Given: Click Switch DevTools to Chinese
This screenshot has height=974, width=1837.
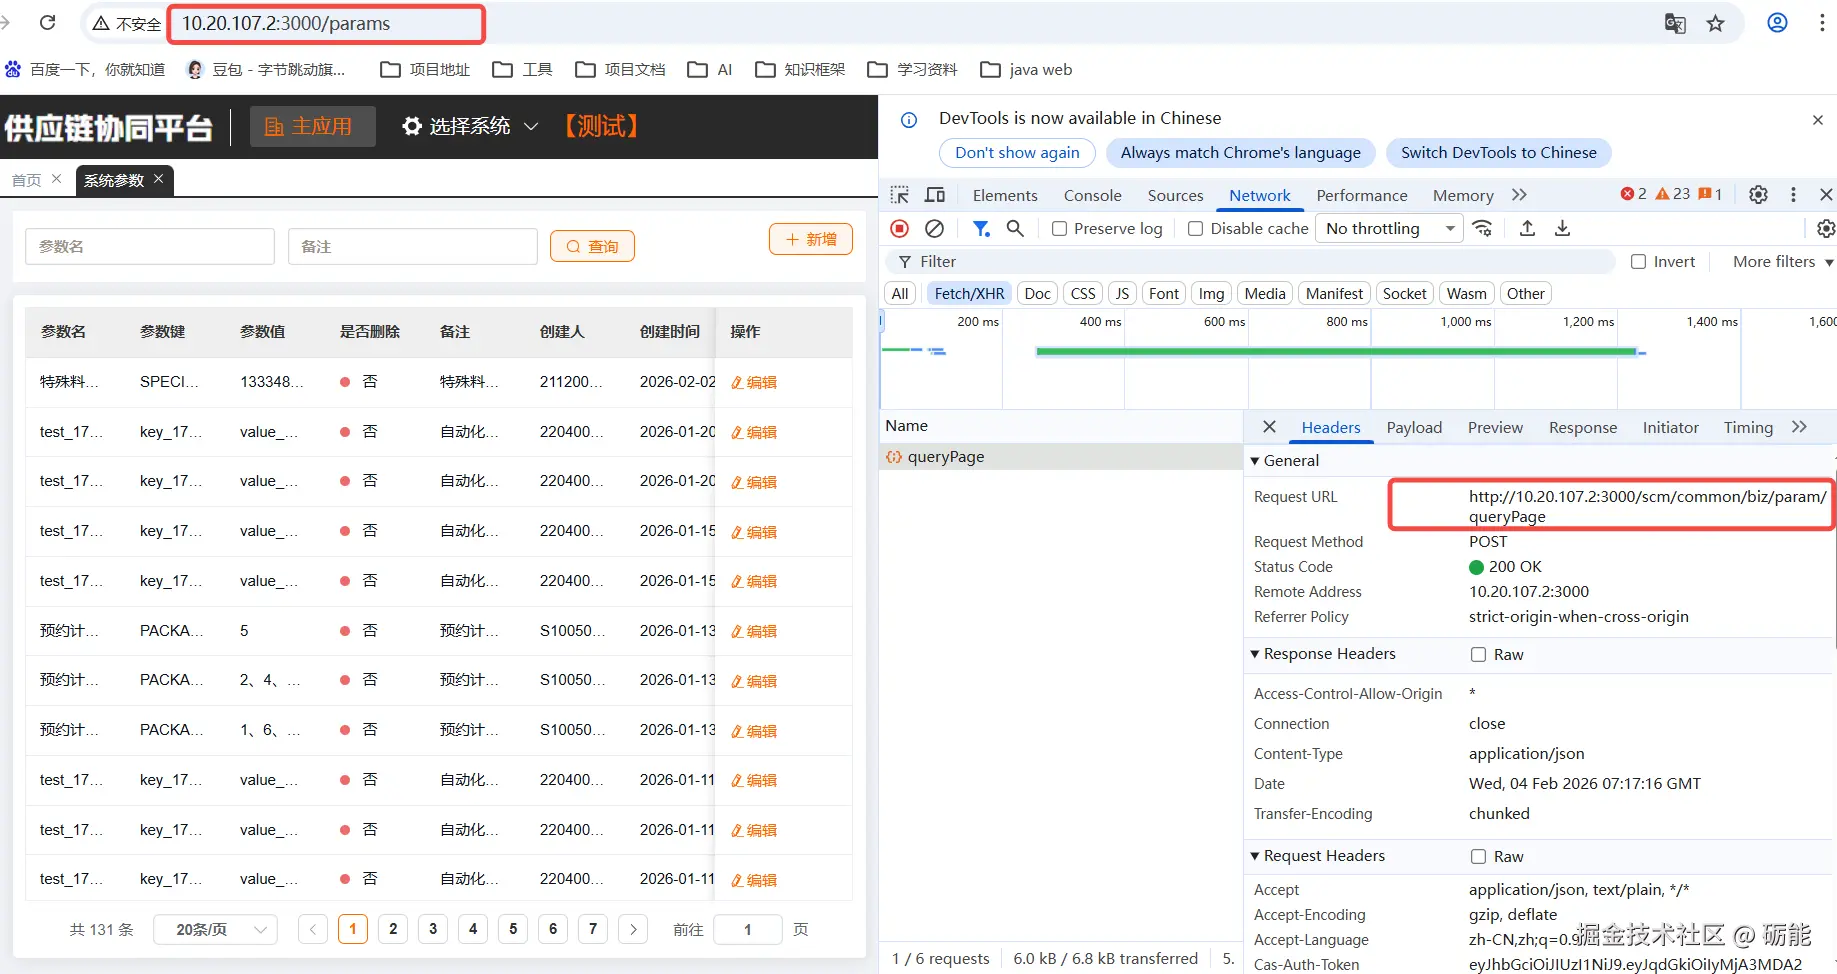Looking at the screenshot, I should click(x=1498, y=153).
